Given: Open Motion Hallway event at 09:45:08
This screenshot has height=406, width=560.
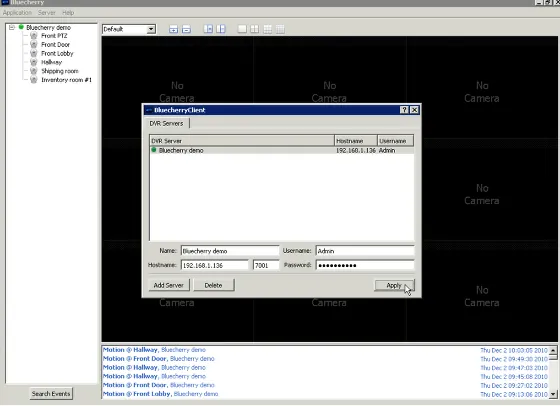Looking at the screenshot, I should point(325,376).
